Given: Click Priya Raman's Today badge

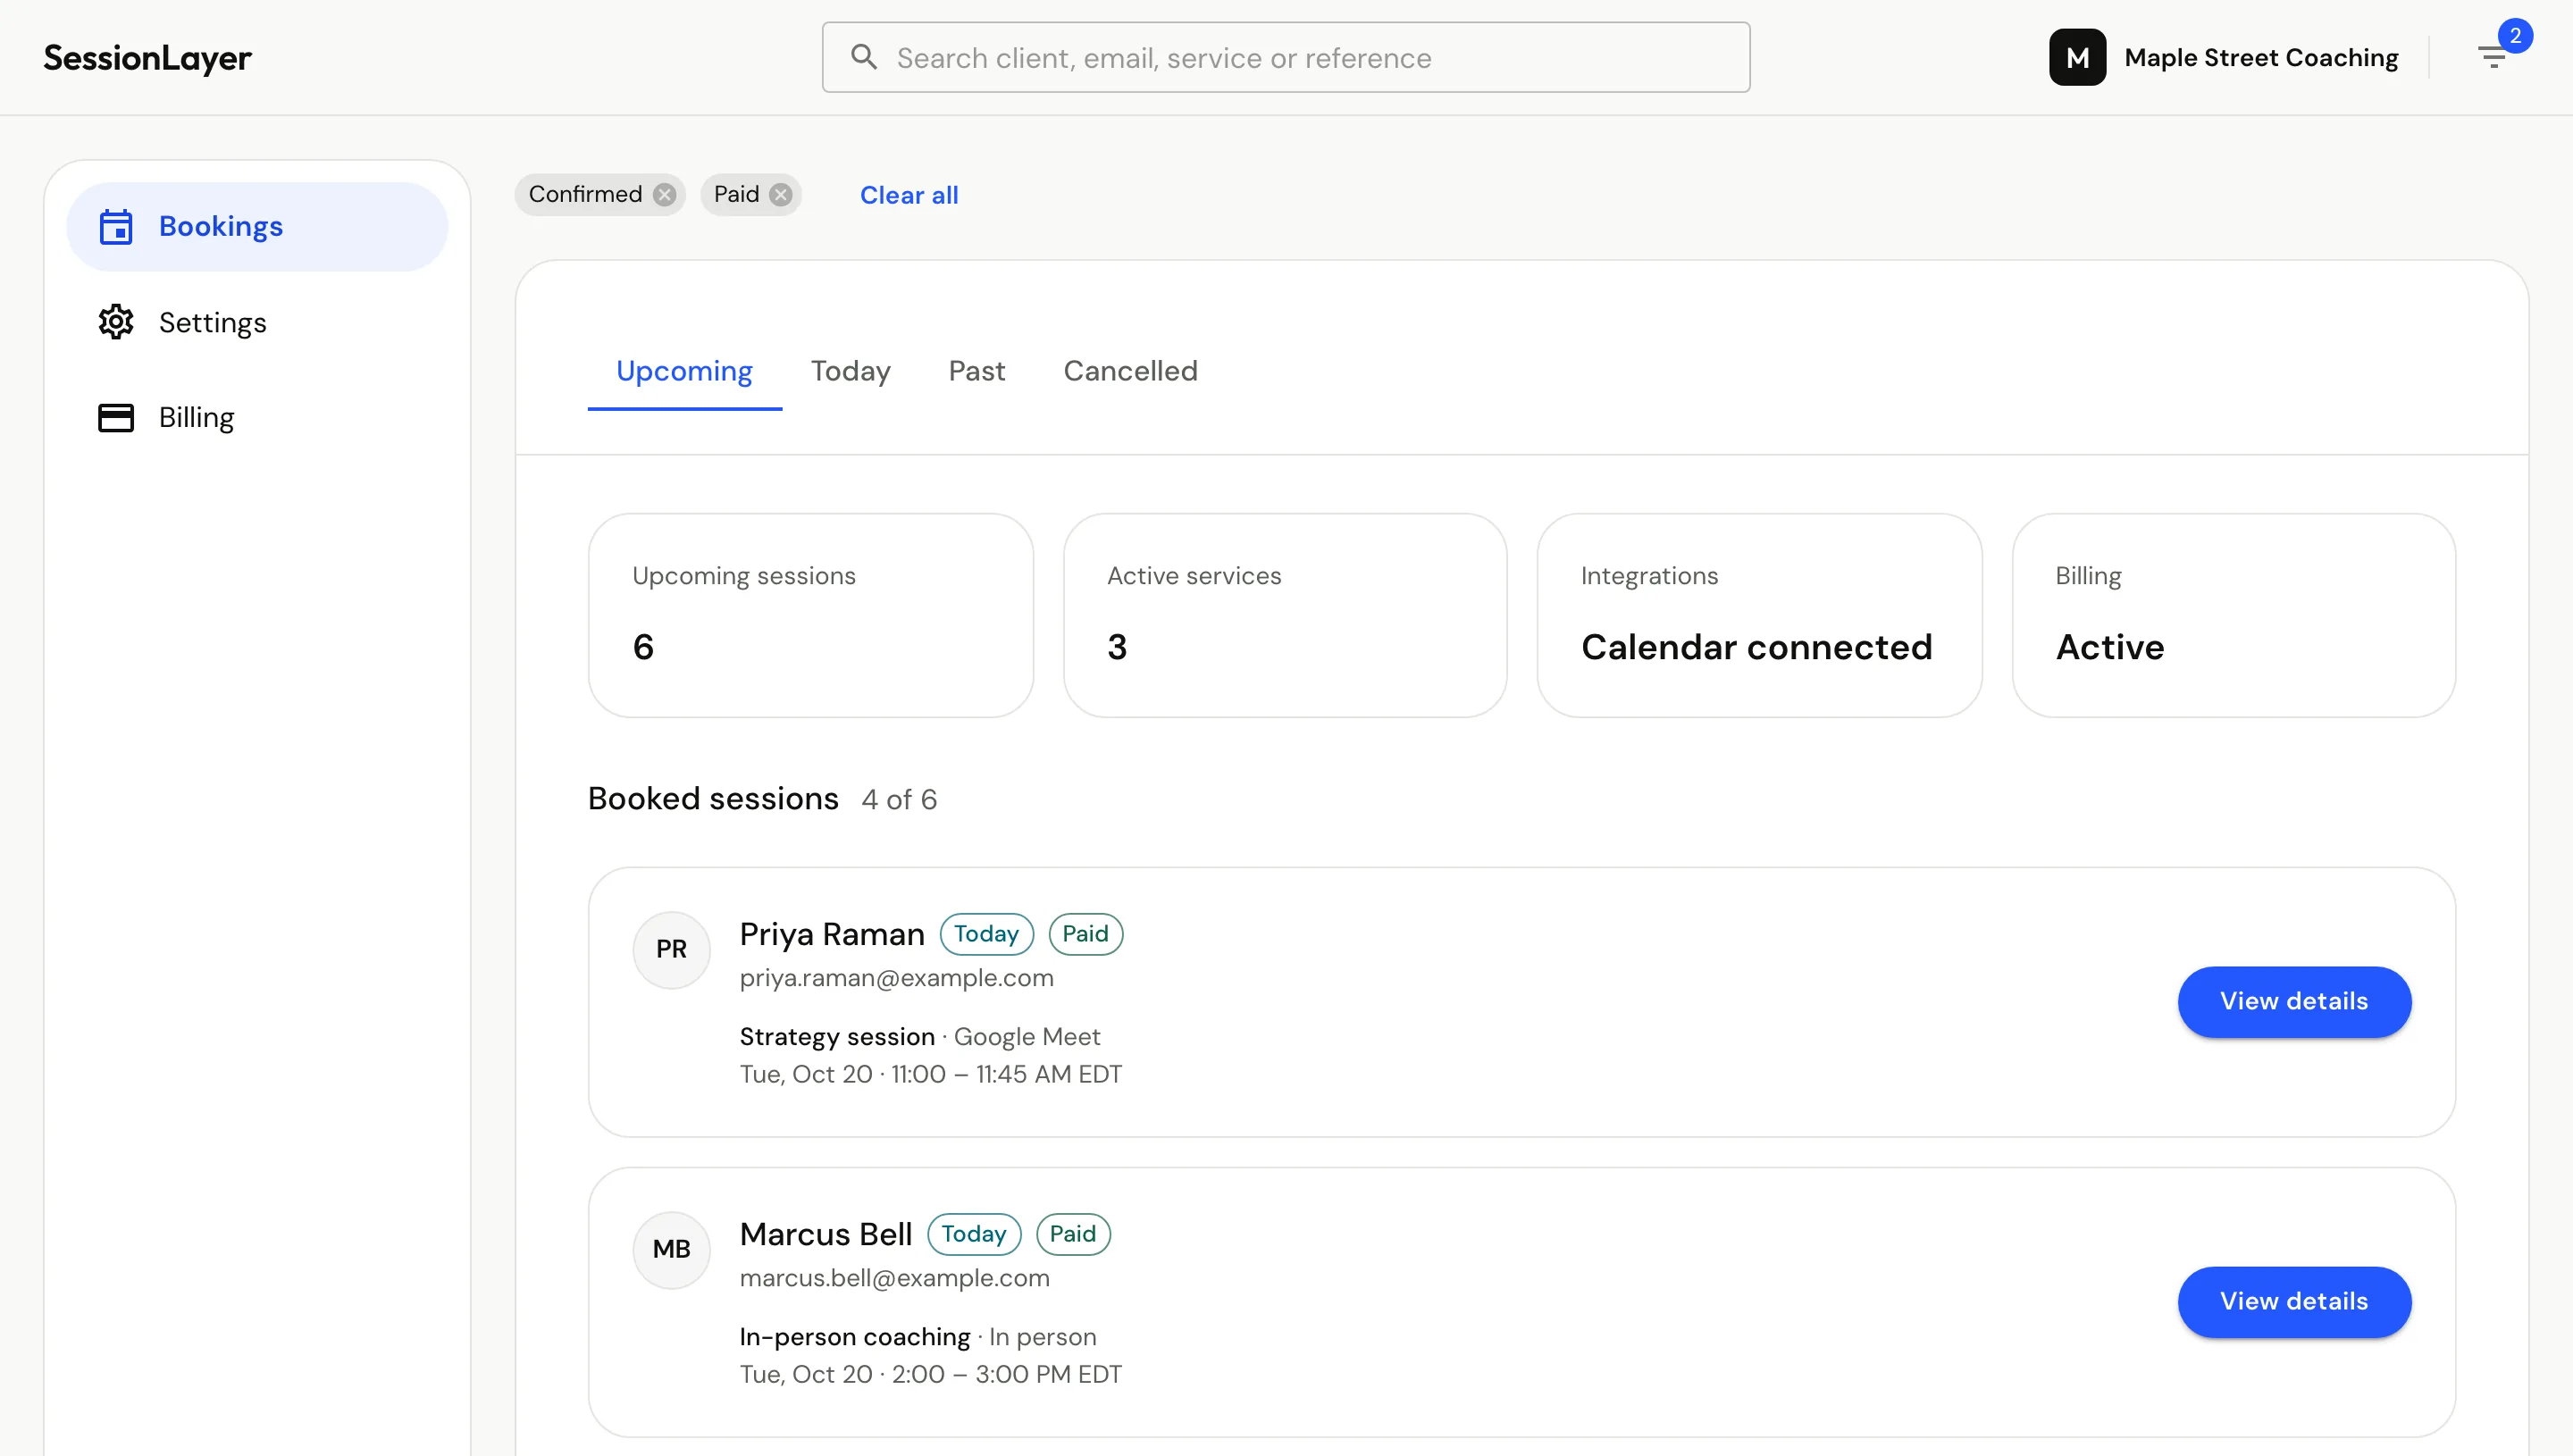Looking at the screenshot, I should coord(986,934).
